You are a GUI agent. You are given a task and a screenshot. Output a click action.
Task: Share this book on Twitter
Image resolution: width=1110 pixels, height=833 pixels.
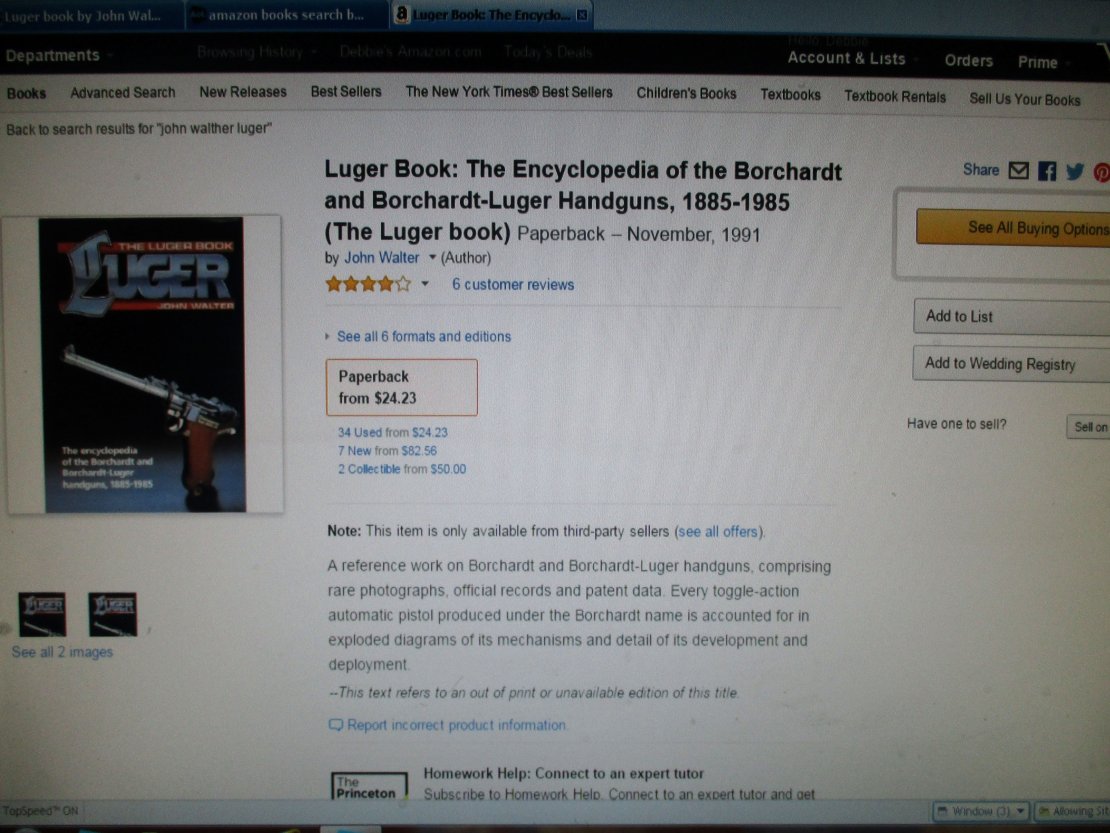click(1075, 172)
